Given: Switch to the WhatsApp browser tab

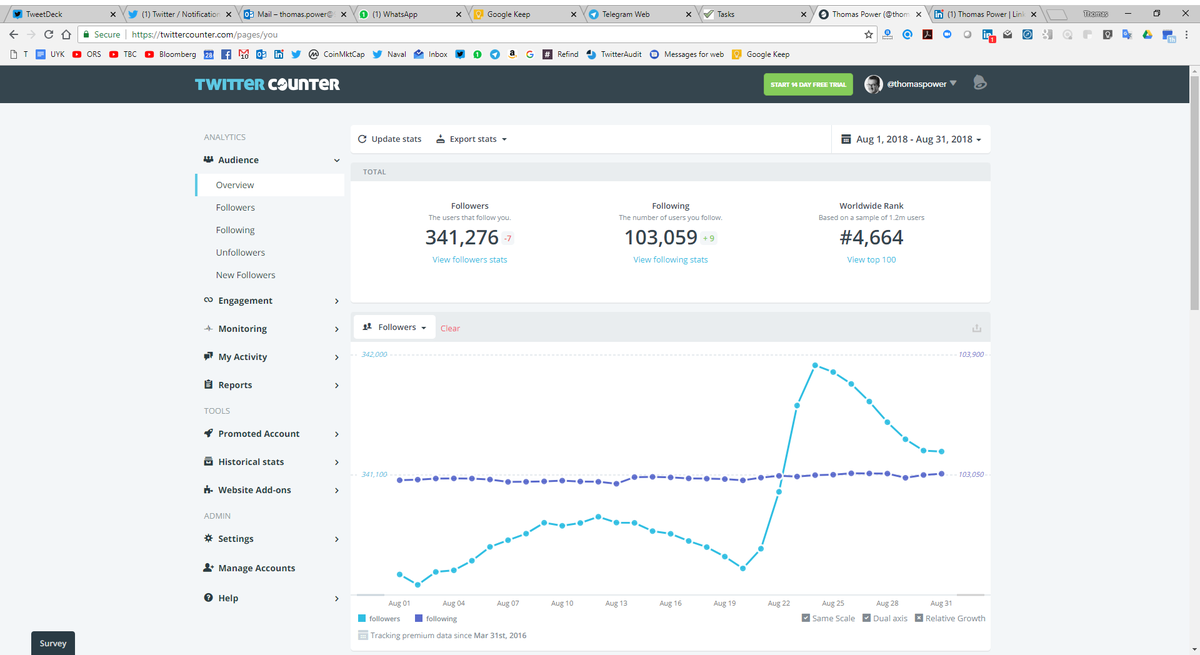Looking at the screenshot, I should pos(410,14).
